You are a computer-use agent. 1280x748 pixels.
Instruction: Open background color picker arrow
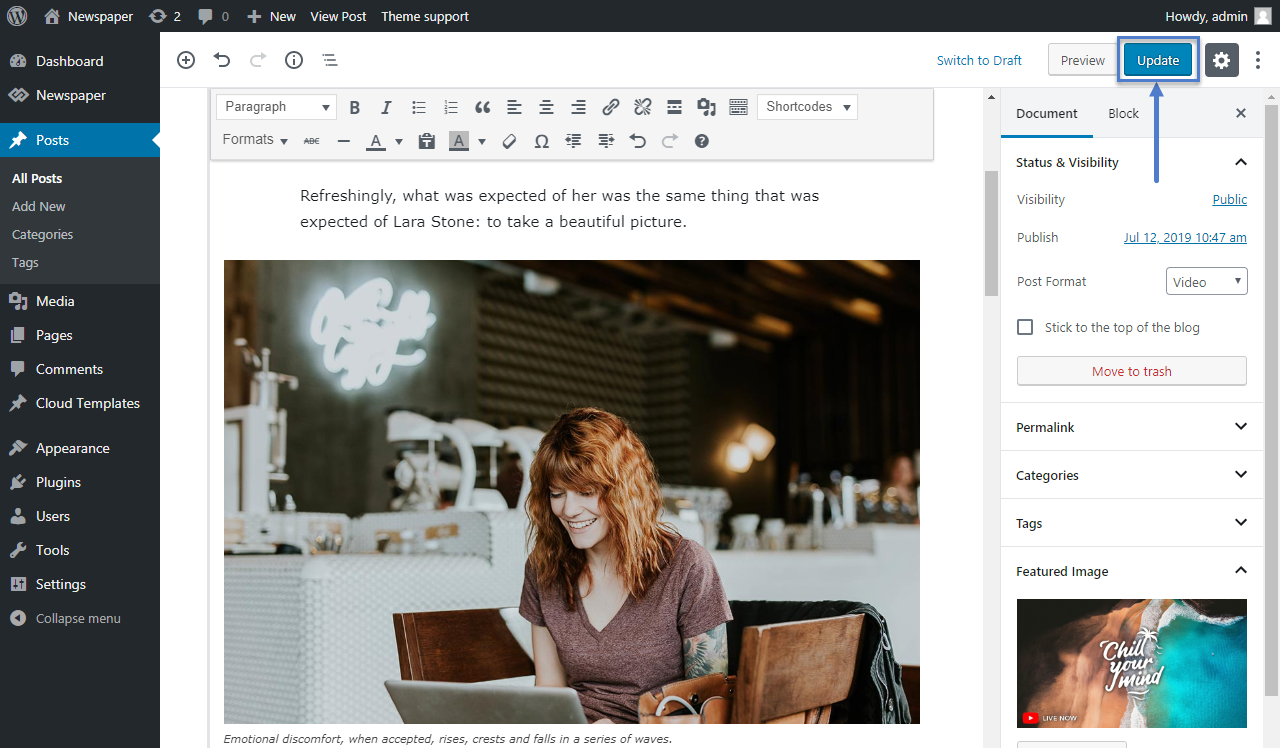click(x=482, y=141)
